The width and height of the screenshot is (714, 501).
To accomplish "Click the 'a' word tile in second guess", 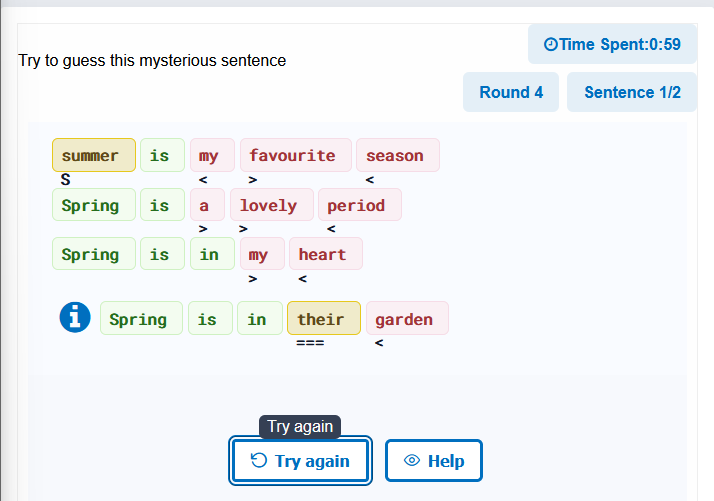I will pos(207,205).
